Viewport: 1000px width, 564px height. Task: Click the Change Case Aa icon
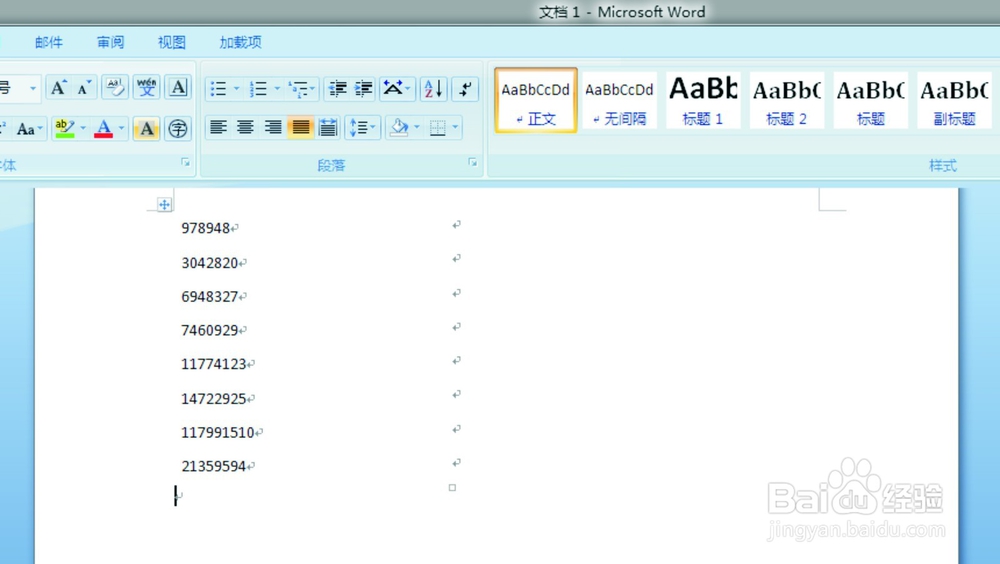click(26, 130)
